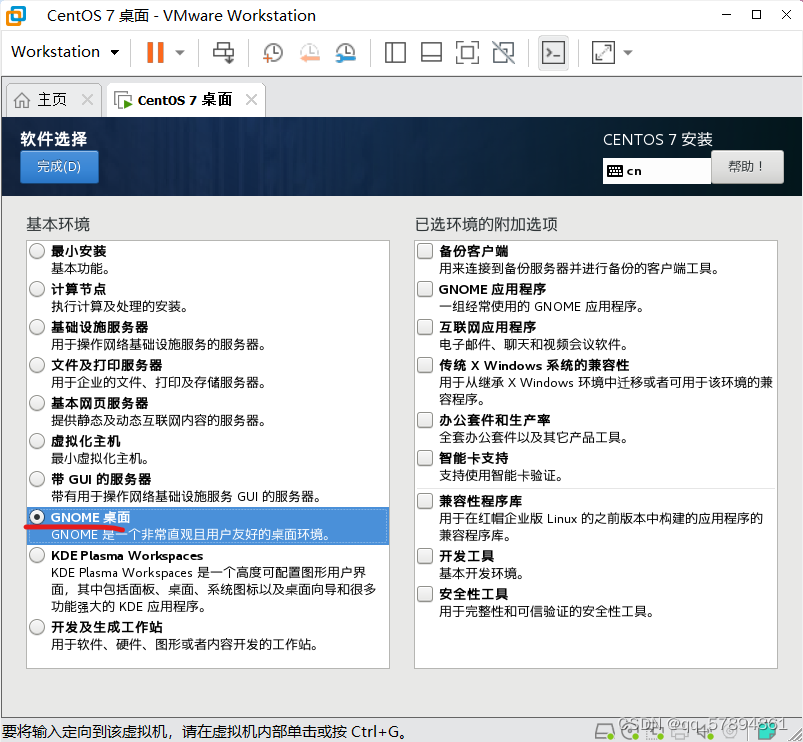Click the VMware Workstation title bar logo
The height and width of the screenshot is (742, 803).
tap(16, 15)
